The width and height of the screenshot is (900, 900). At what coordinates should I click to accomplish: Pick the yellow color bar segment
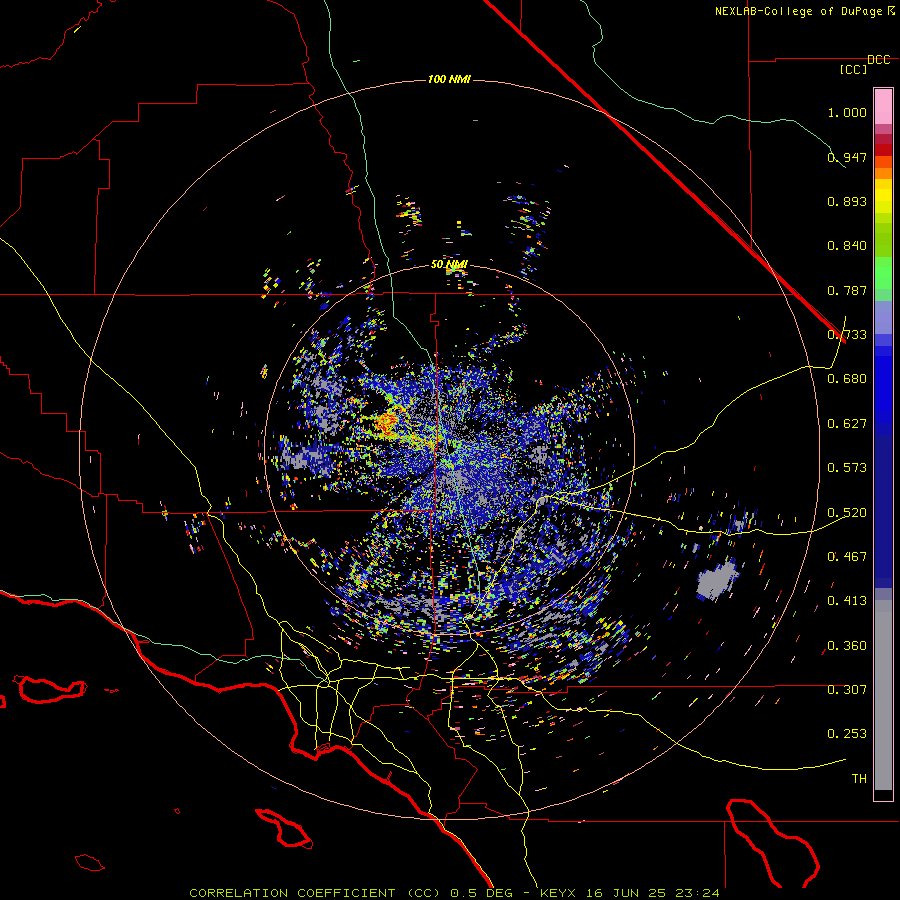pos(883,196)
